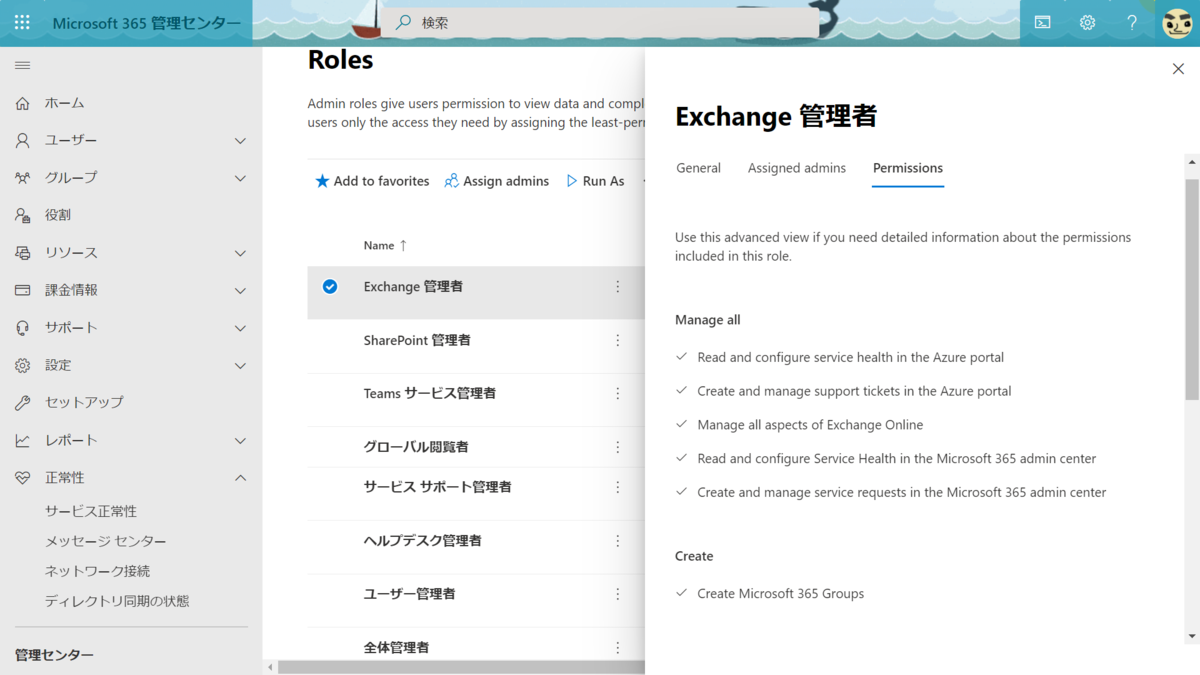1200x675 pixels.
Task: Open more actions for ユーザー管理者 row
Action: (x=617, y=594)
